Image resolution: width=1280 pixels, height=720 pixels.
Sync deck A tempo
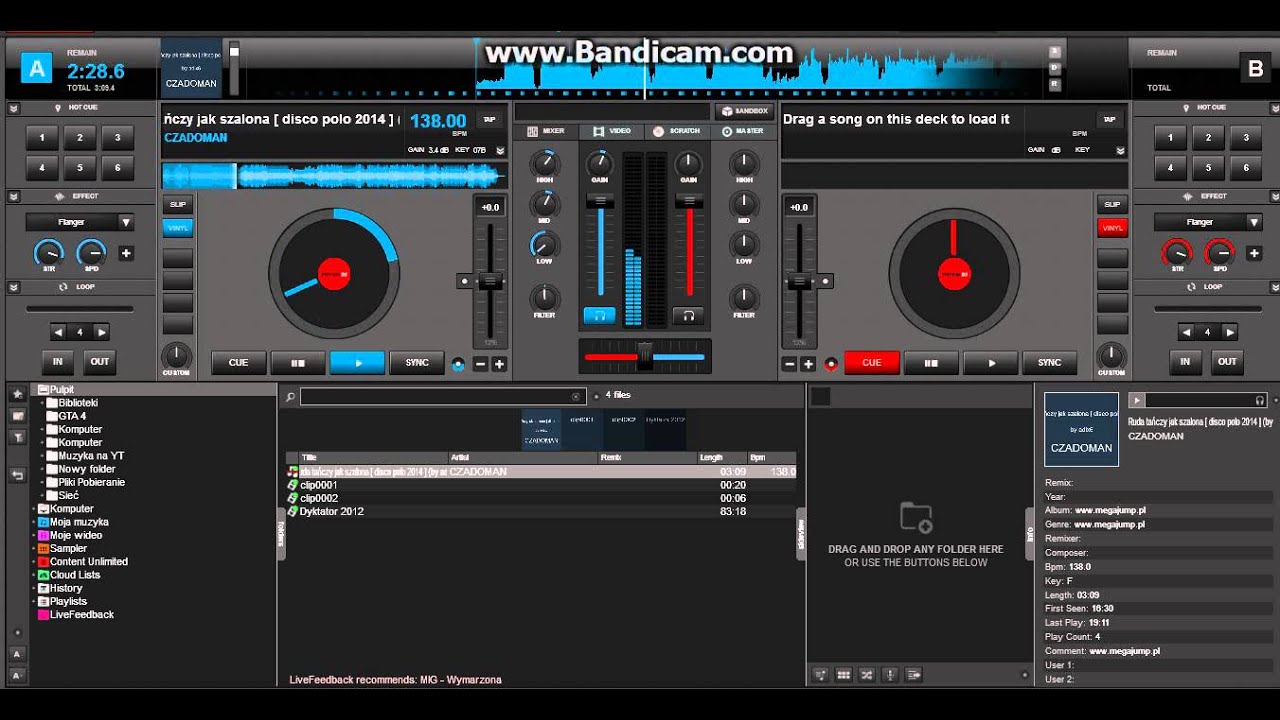pos(417,363)
